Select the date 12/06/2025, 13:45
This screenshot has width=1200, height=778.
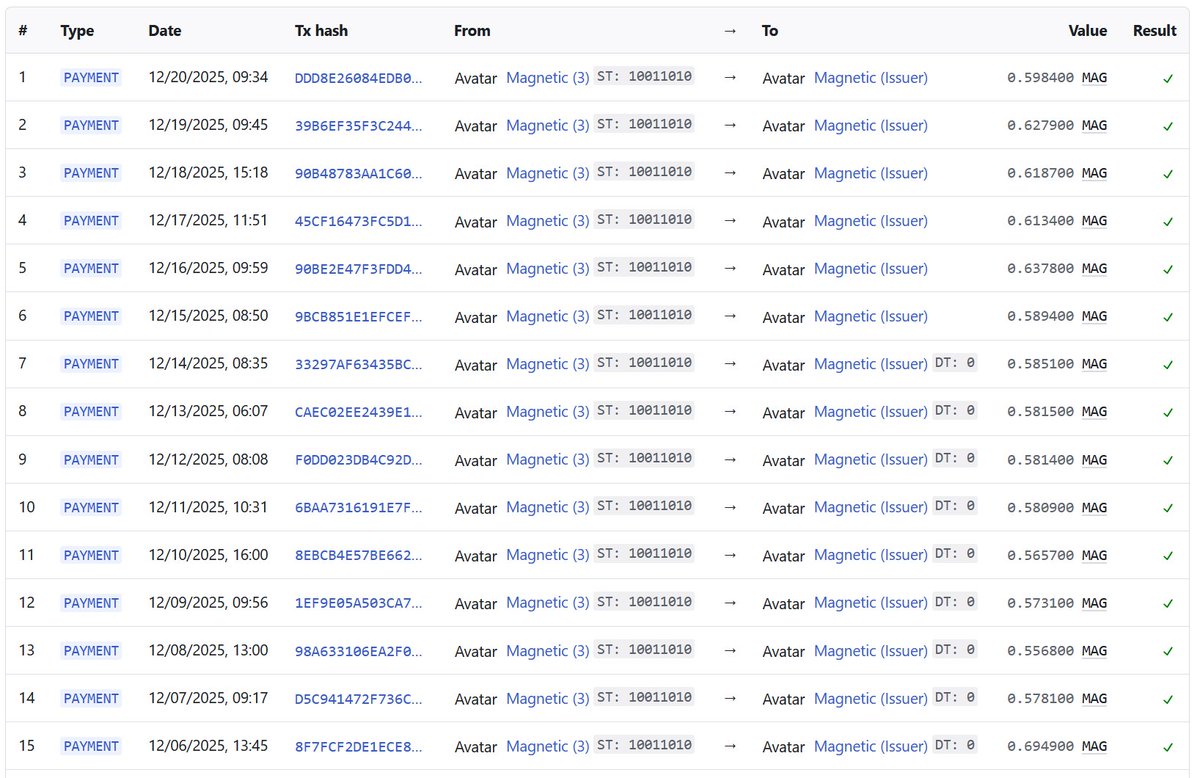208,746
